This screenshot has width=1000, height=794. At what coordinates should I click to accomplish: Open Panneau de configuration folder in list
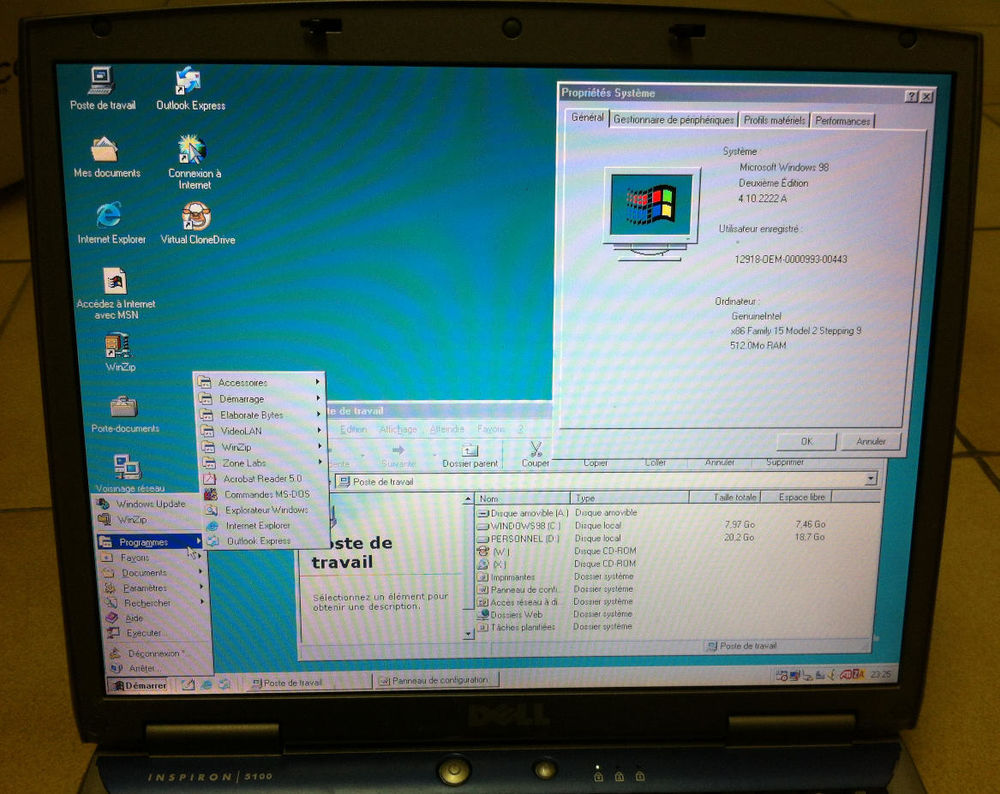[518, 589]
